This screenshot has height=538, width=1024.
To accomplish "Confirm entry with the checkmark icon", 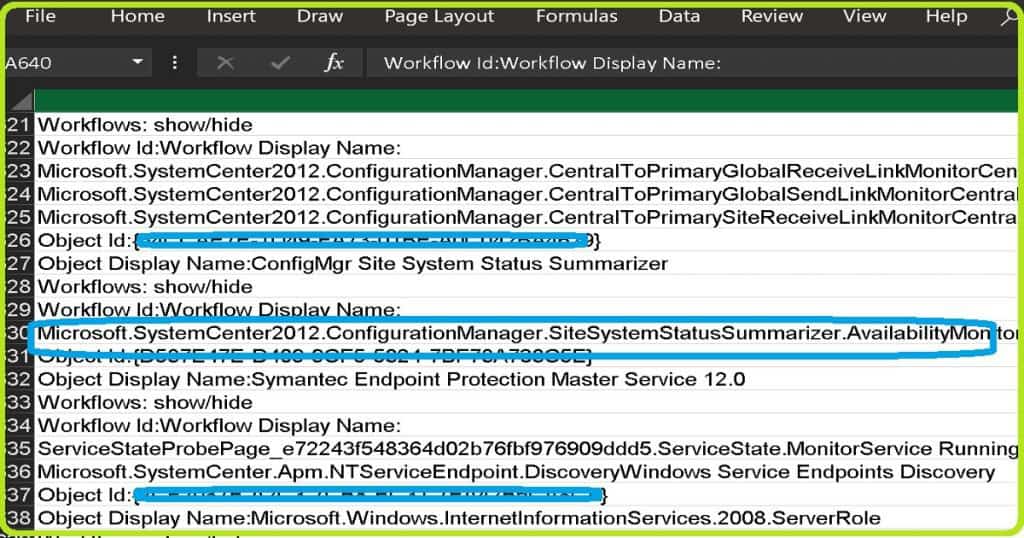I will [x=281, y=63].
